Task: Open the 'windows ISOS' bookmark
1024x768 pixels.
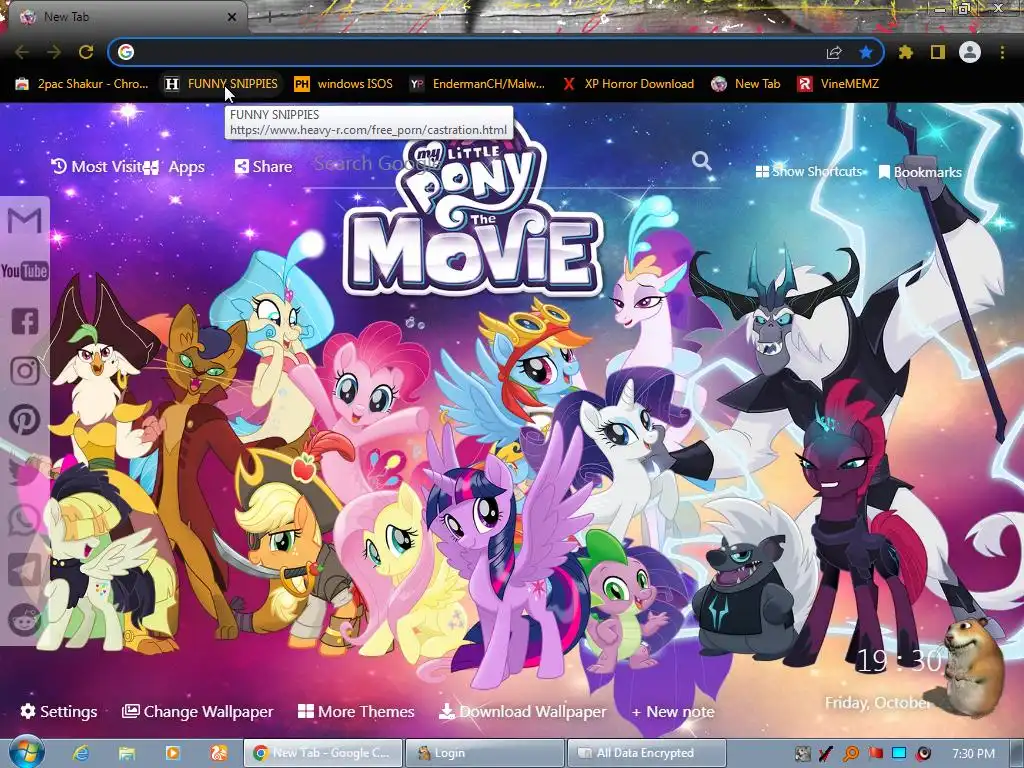Action: point(344,84)
